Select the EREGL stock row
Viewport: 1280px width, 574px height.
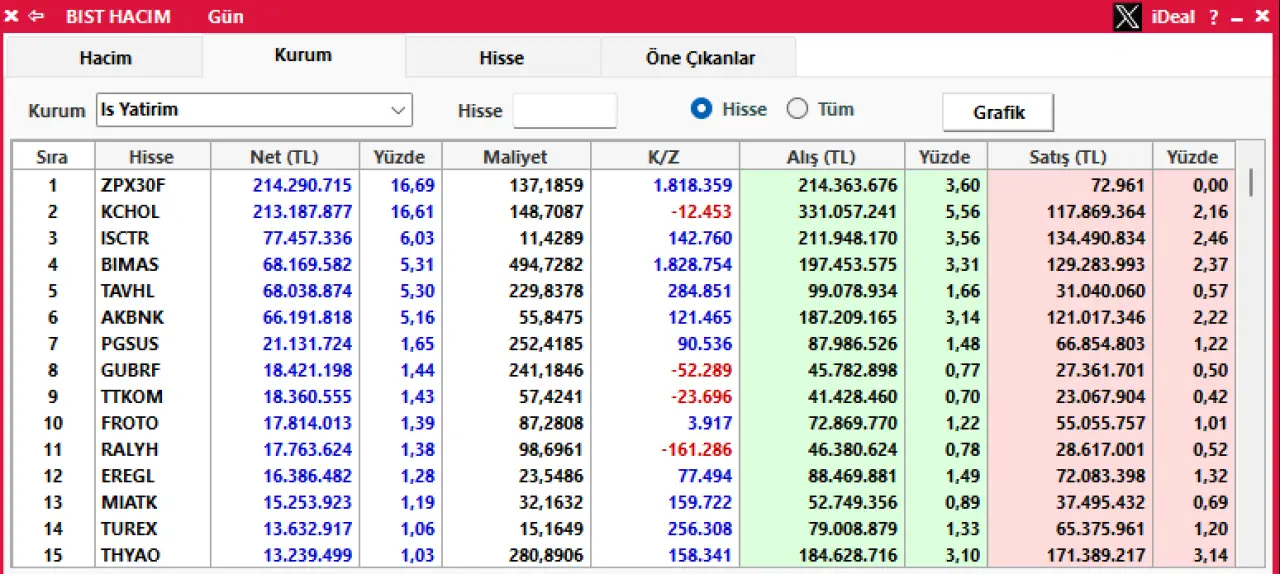623,476
